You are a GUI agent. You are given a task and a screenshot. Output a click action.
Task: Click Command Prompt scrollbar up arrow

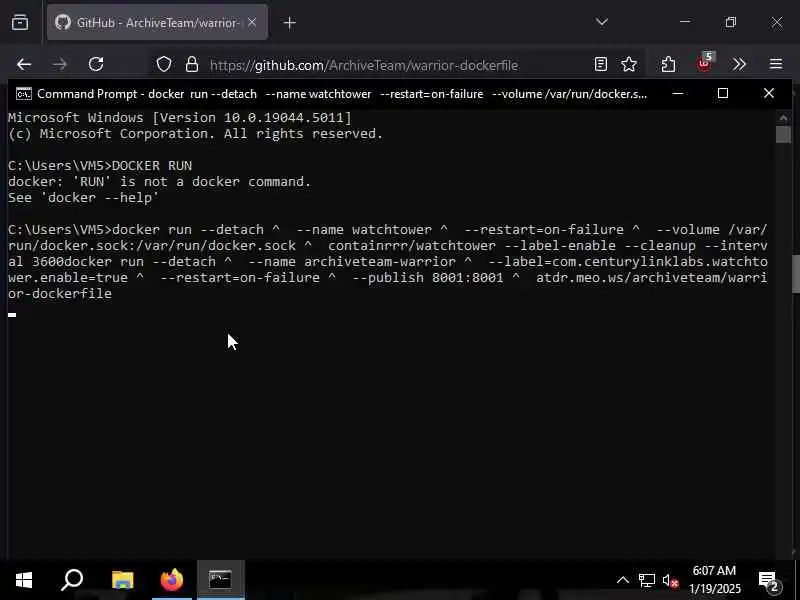click(x=783, y=117)
